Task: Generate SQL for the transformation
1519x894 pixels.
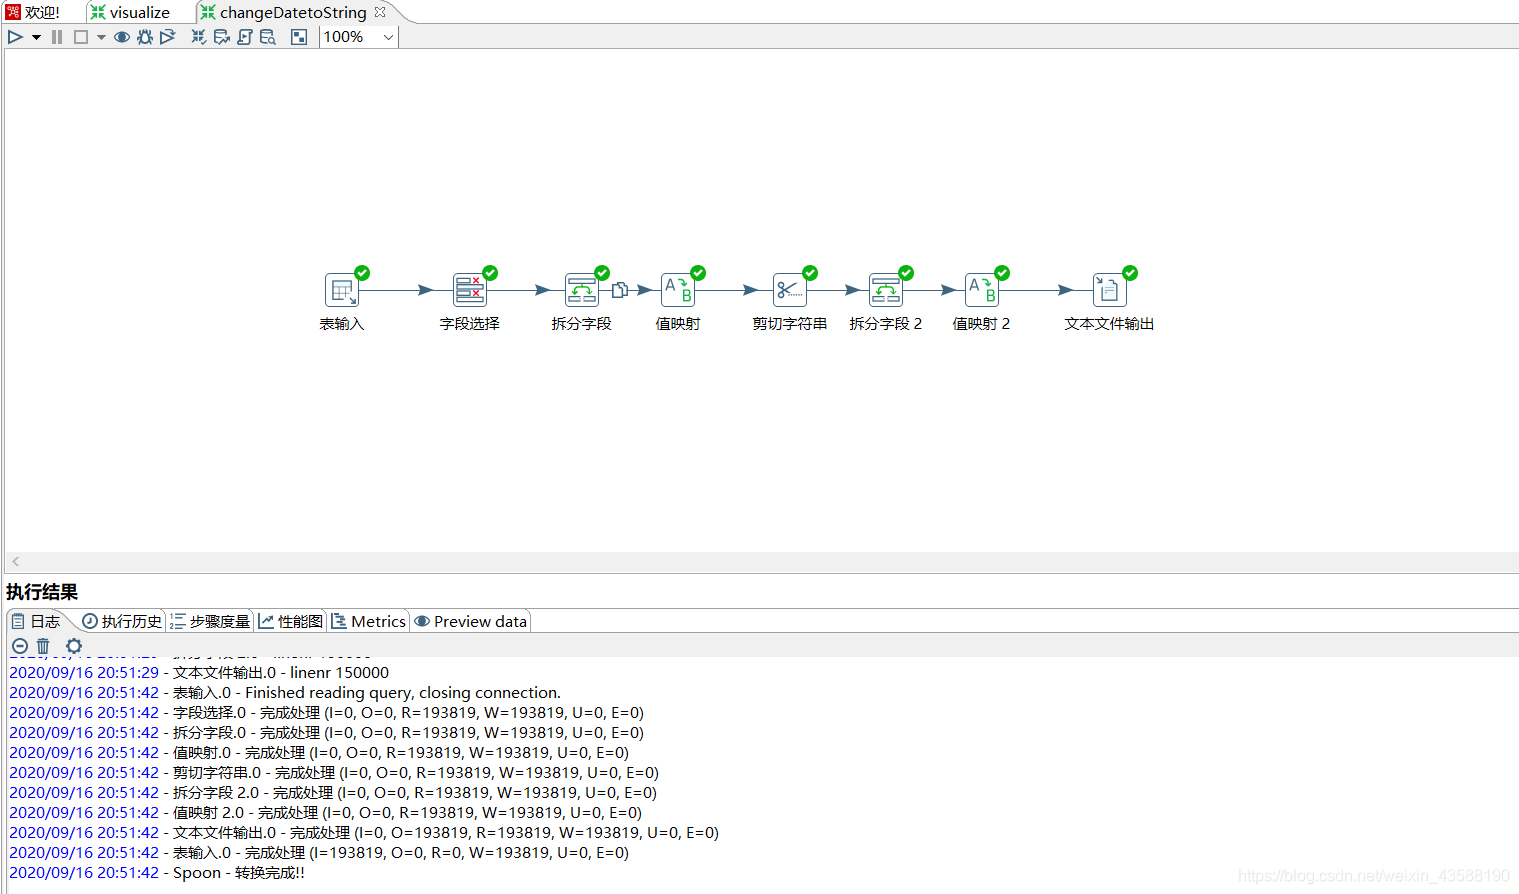Action: pos(245,37)
